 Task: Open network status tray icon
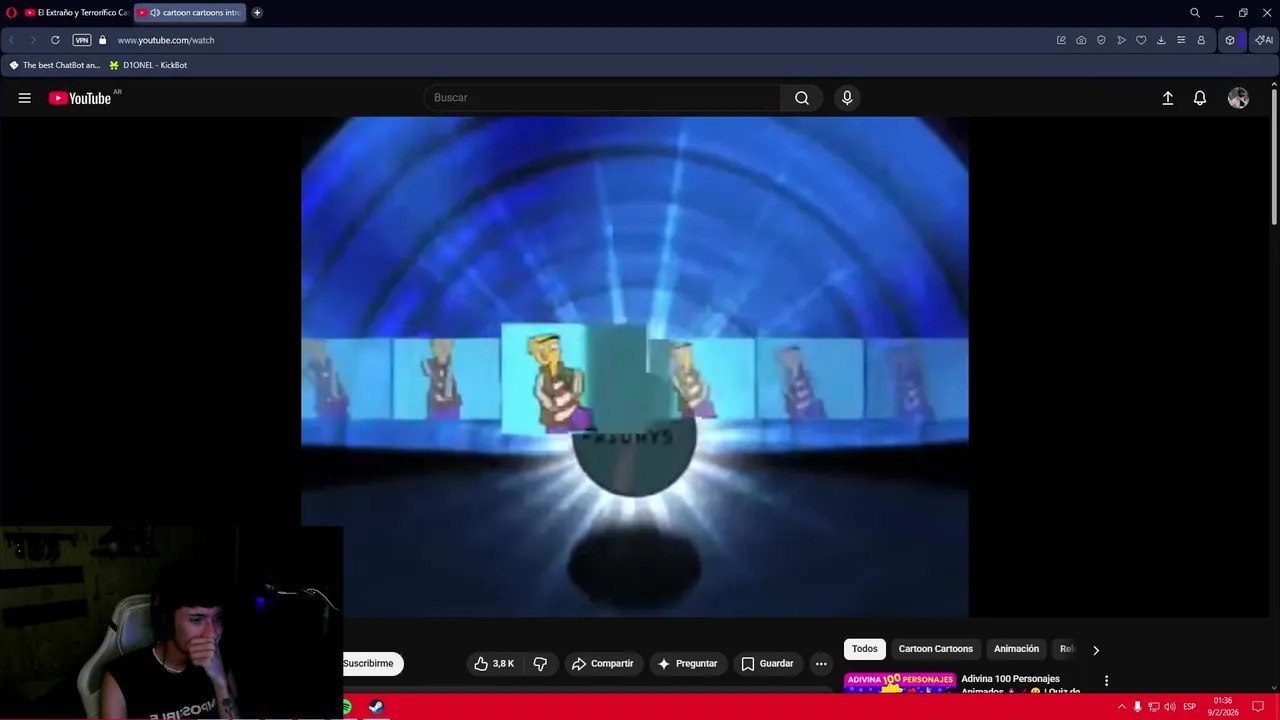click(1153, 707)
